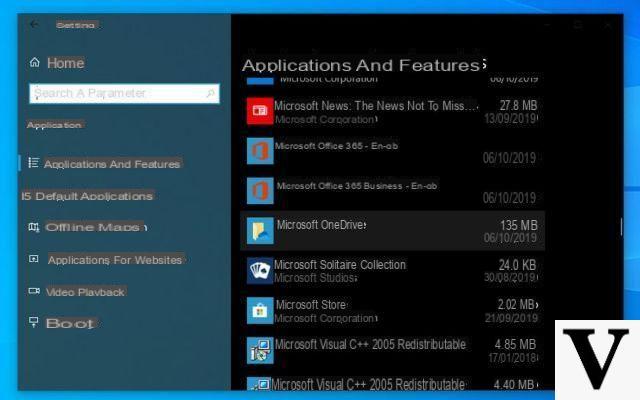Click the 13/09/2019 date of Microsoft News
640x400 pixels.
pyautogui.click(x=511, y=118)
